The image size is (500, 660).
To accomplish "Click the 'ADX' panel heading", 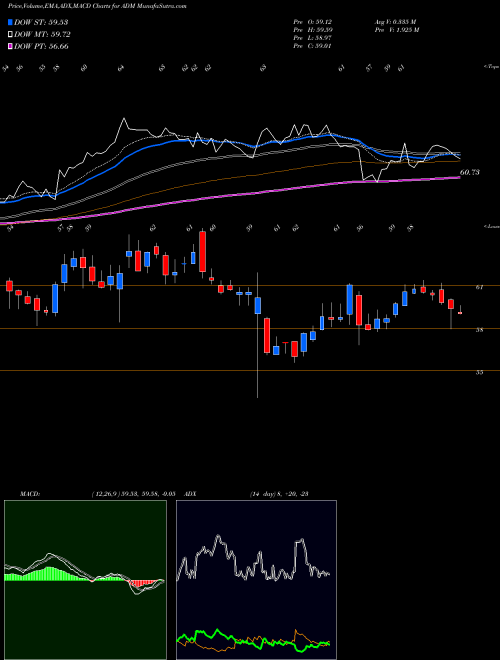I will pyautogui.click(x=191, y=494).
